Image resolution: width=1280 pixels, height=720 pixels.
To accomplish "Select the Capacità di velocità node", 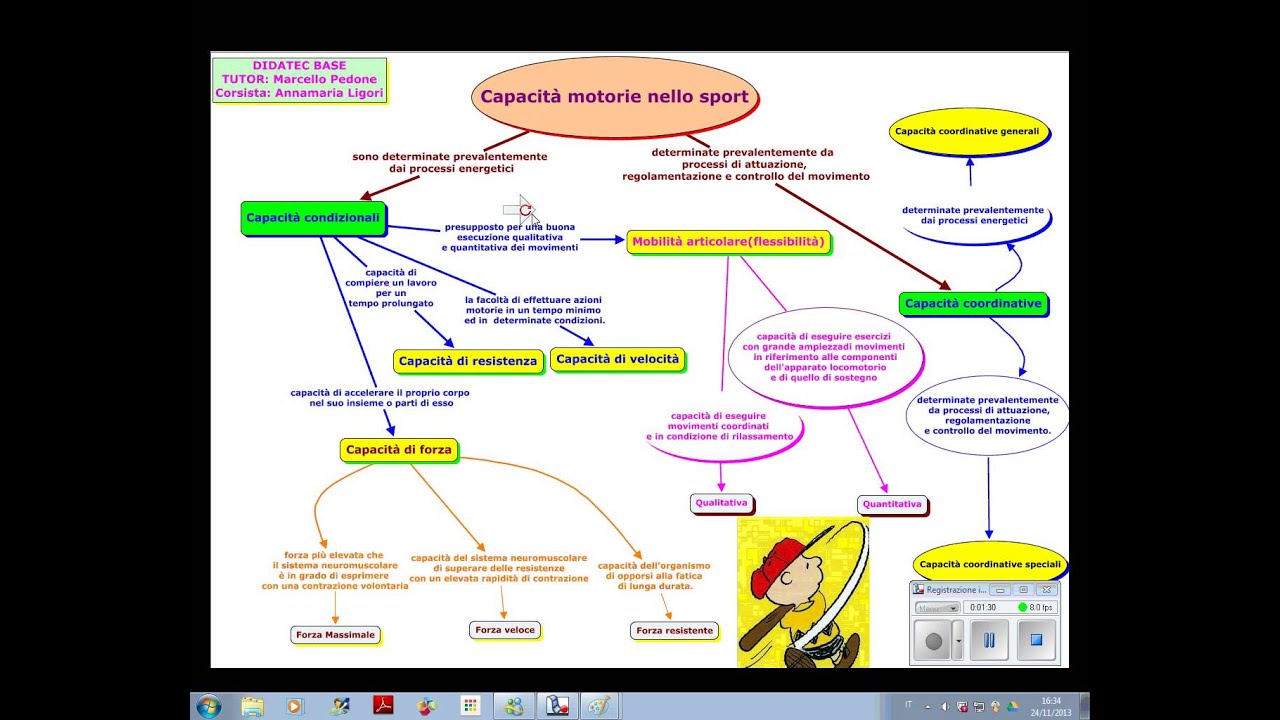I will pos(617,359).
